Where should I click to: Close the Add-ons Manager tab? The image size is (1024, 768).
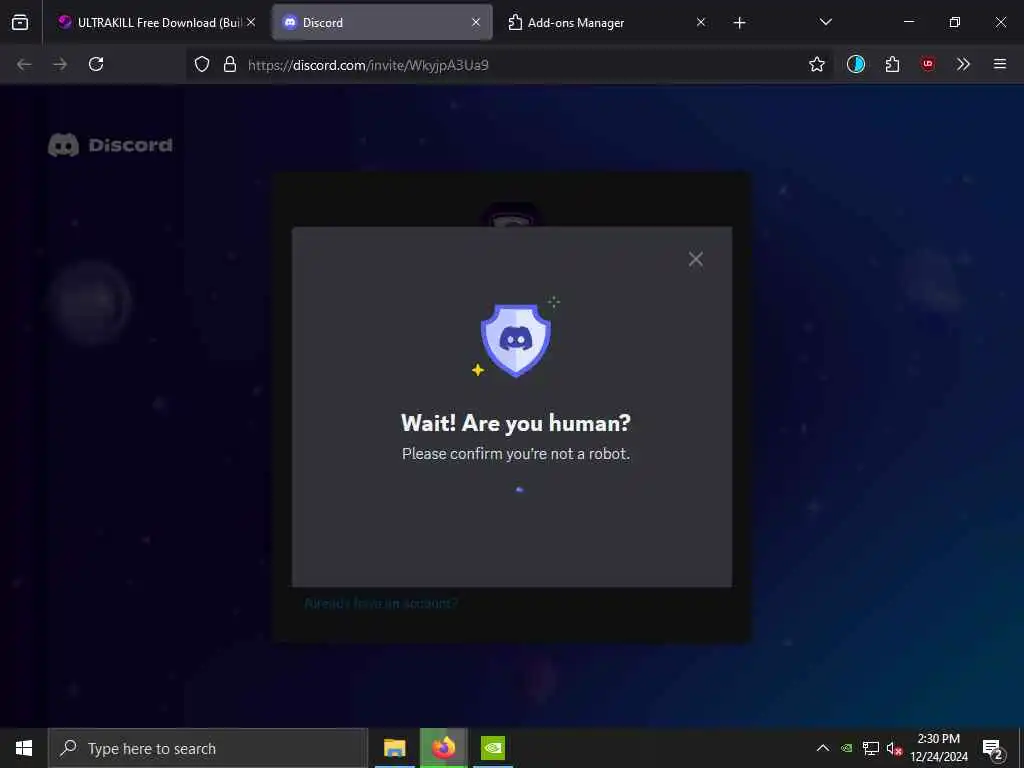click(701, 22)
